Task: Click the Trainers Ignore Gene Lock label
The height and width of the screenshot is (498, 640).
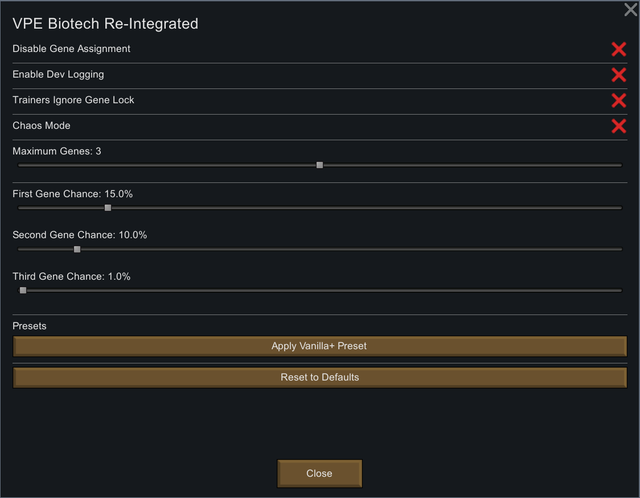Action: tap(73, 100)
